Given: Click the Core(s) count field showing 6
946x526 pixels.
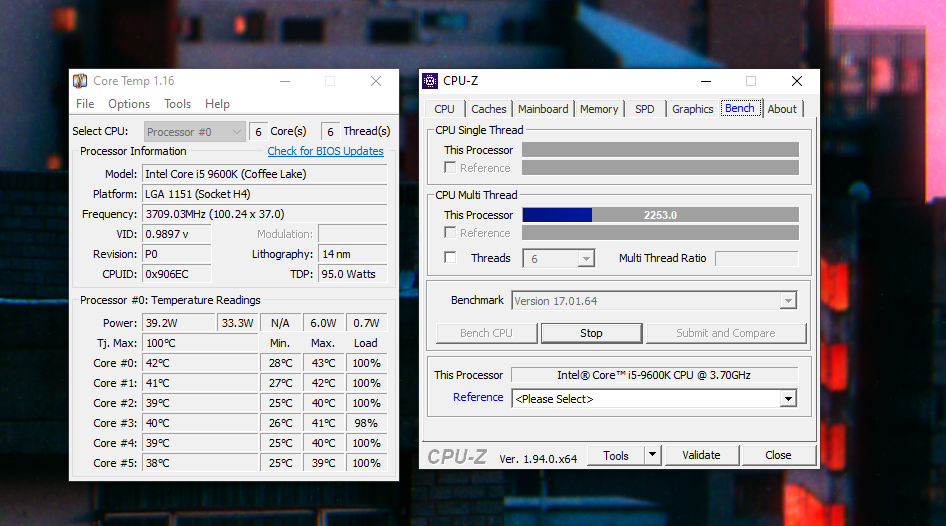Looking at the screenshot, I should pyautogui.click(x=258, y=132).
